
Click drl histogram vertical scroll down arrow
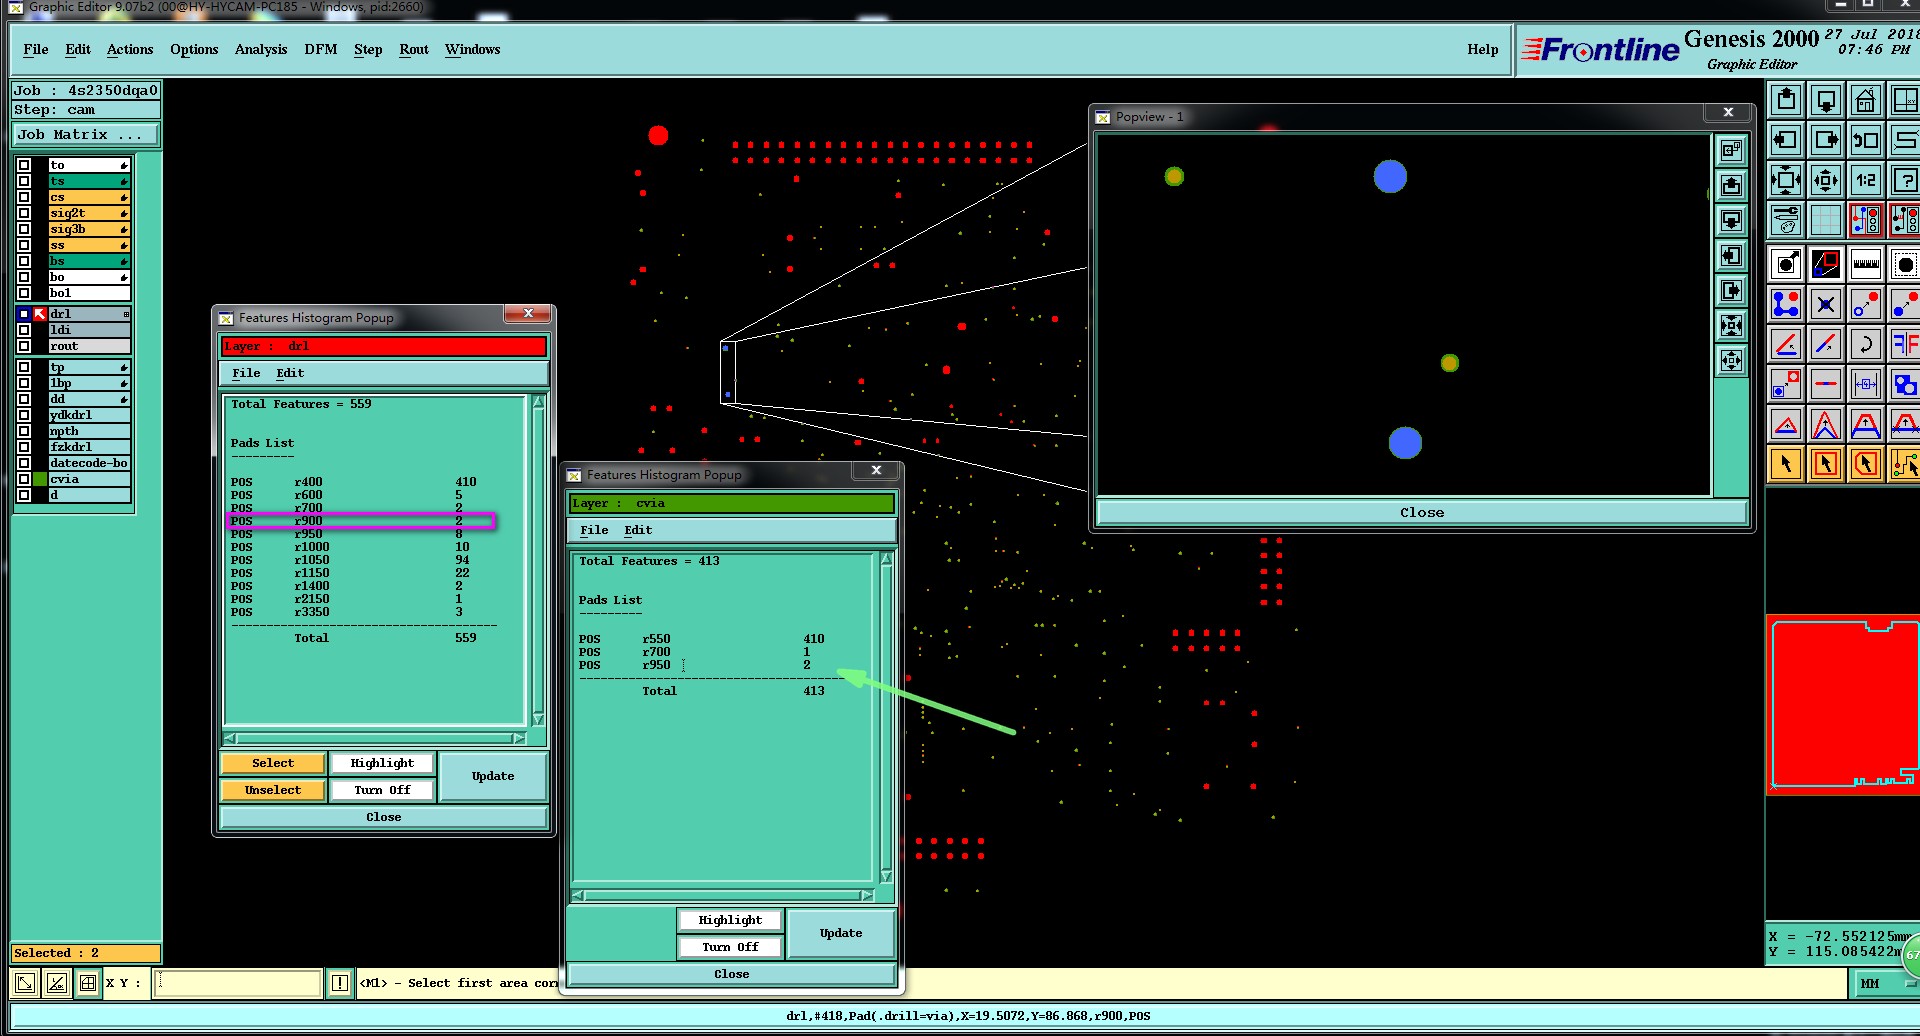tap(538, 719)
